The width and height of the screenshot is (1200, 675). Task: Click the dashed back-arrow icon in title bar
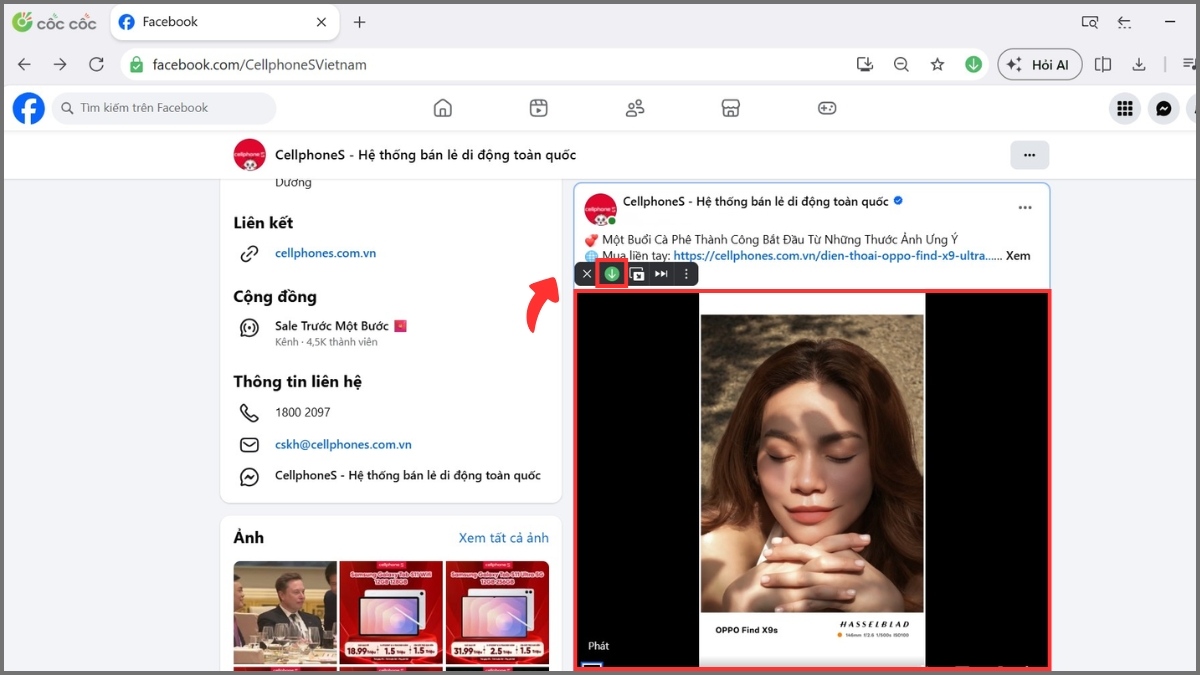click(1124, 22)
